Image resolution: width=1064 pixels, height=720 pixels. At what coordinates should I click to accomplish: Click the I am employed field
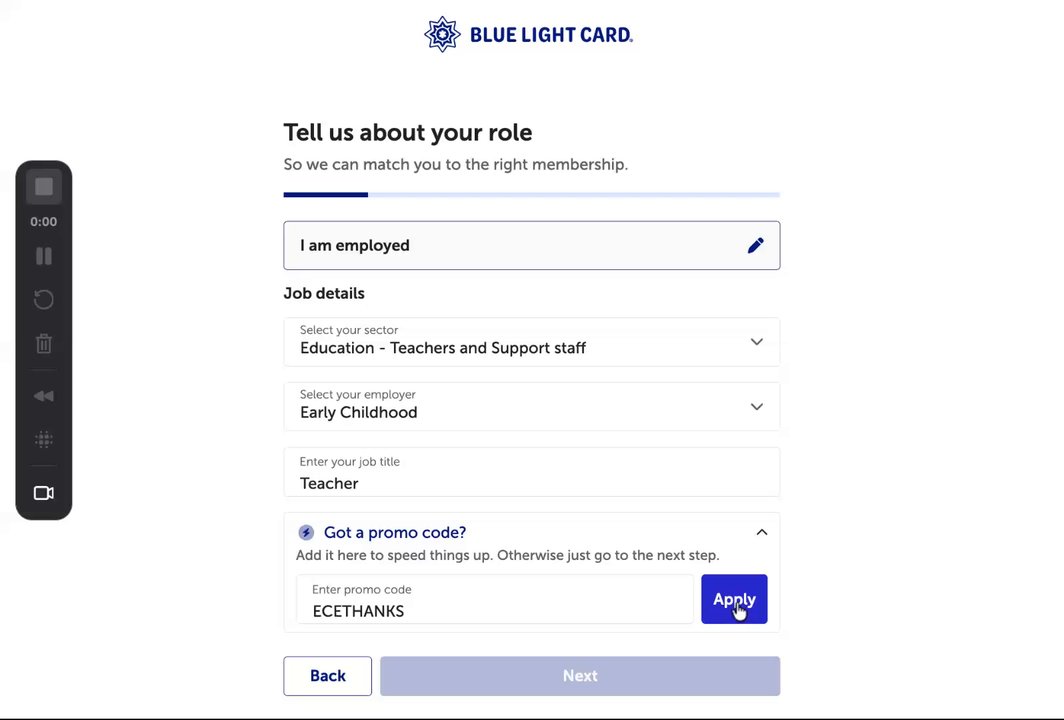[x=532, y=246]
